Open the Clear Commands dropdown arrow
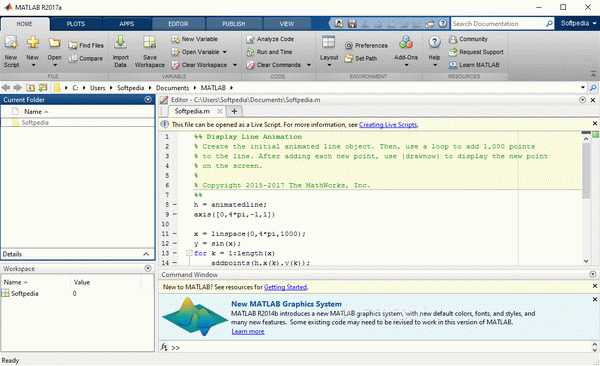 coord(308,65)
